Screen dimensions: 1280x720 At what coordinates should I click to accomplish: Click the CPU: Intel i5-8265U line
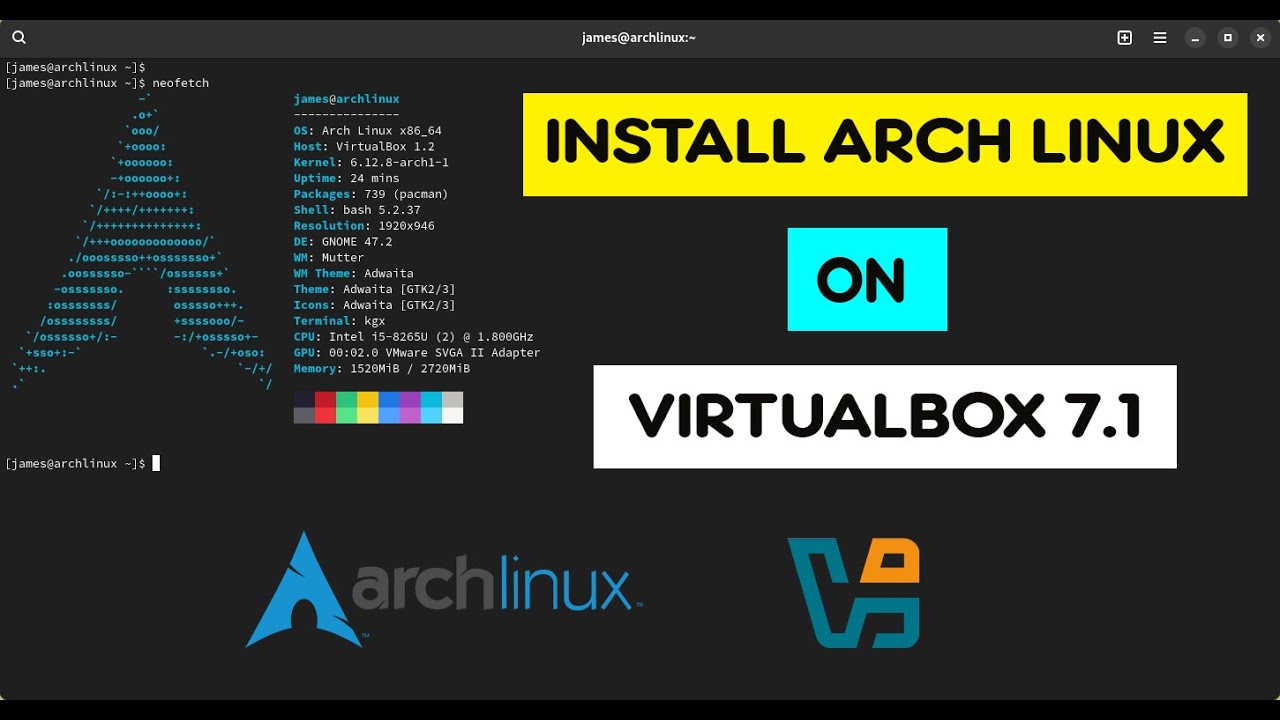pos(413,337)
